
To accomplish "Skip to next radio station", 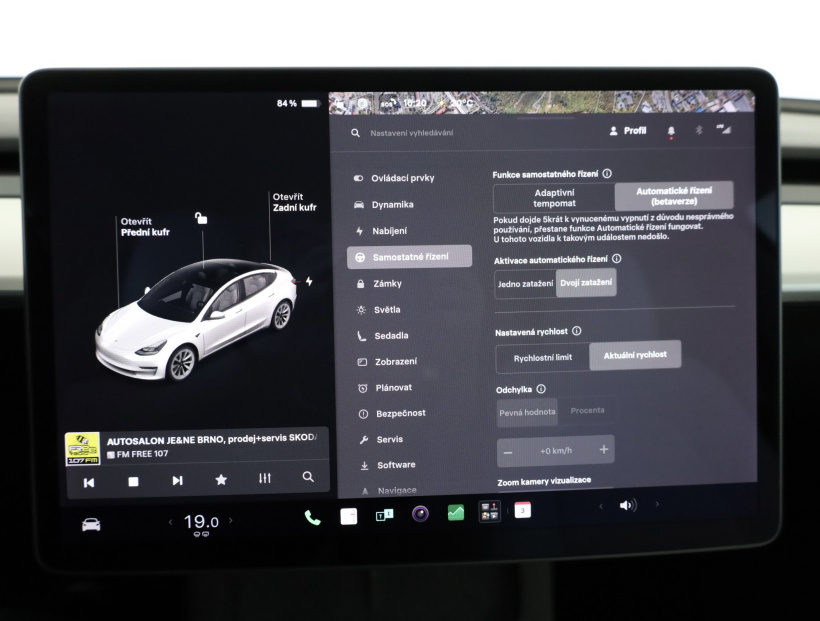I will click(x=177, y=480).
